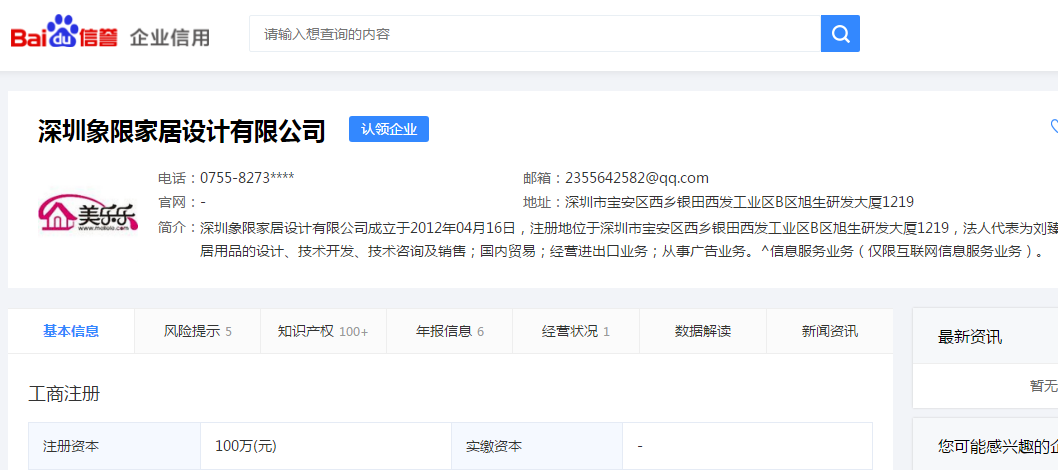The height and width of the screenshot is (470, 1058).
Task: Focus the search query input field
Action: pos(535,34)
